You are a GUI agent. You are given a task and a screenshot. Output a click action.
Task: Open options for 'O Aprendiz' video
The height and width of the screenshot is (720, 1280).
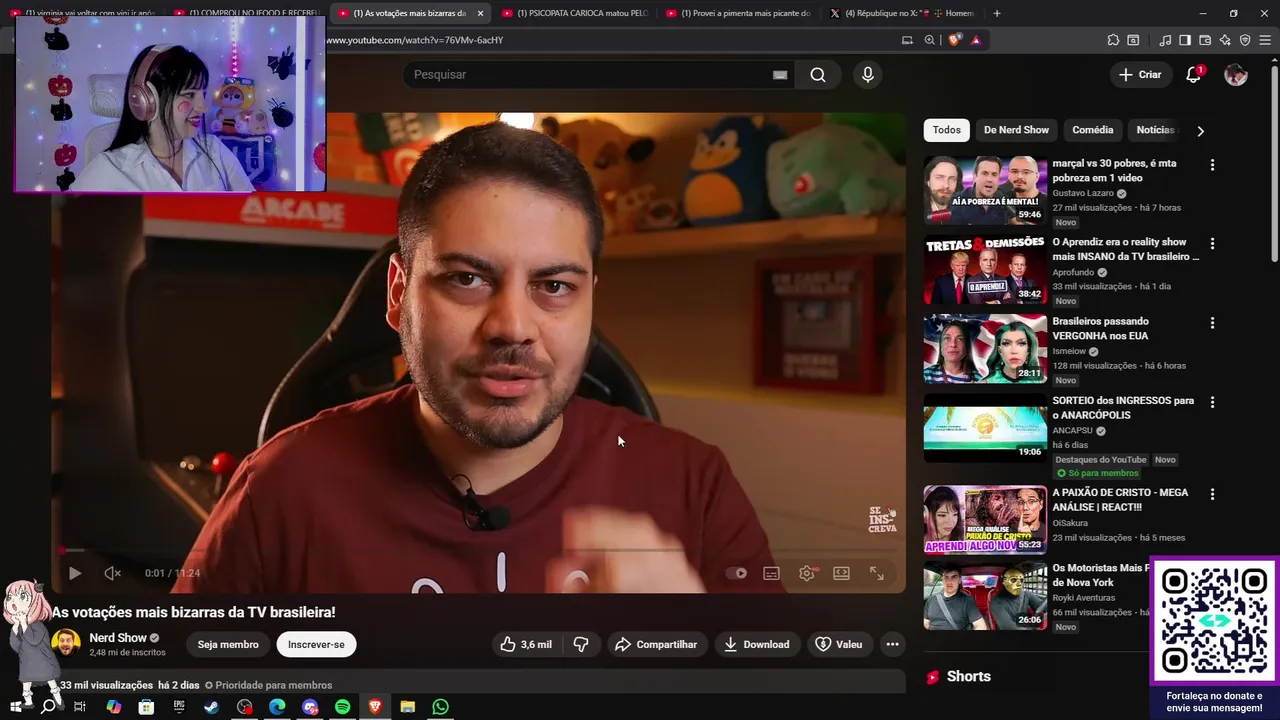coord(1212,244)
